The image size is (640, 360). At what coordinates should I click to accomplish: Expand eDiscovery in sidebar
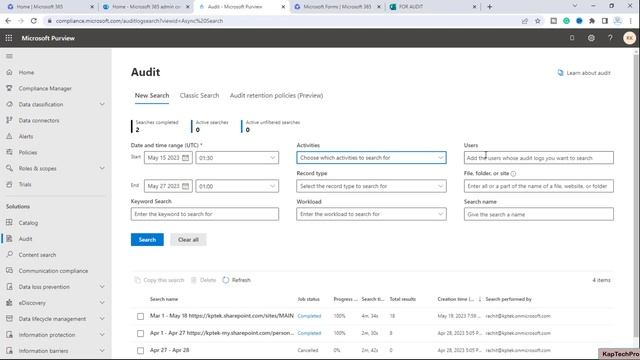click(102, 302)
